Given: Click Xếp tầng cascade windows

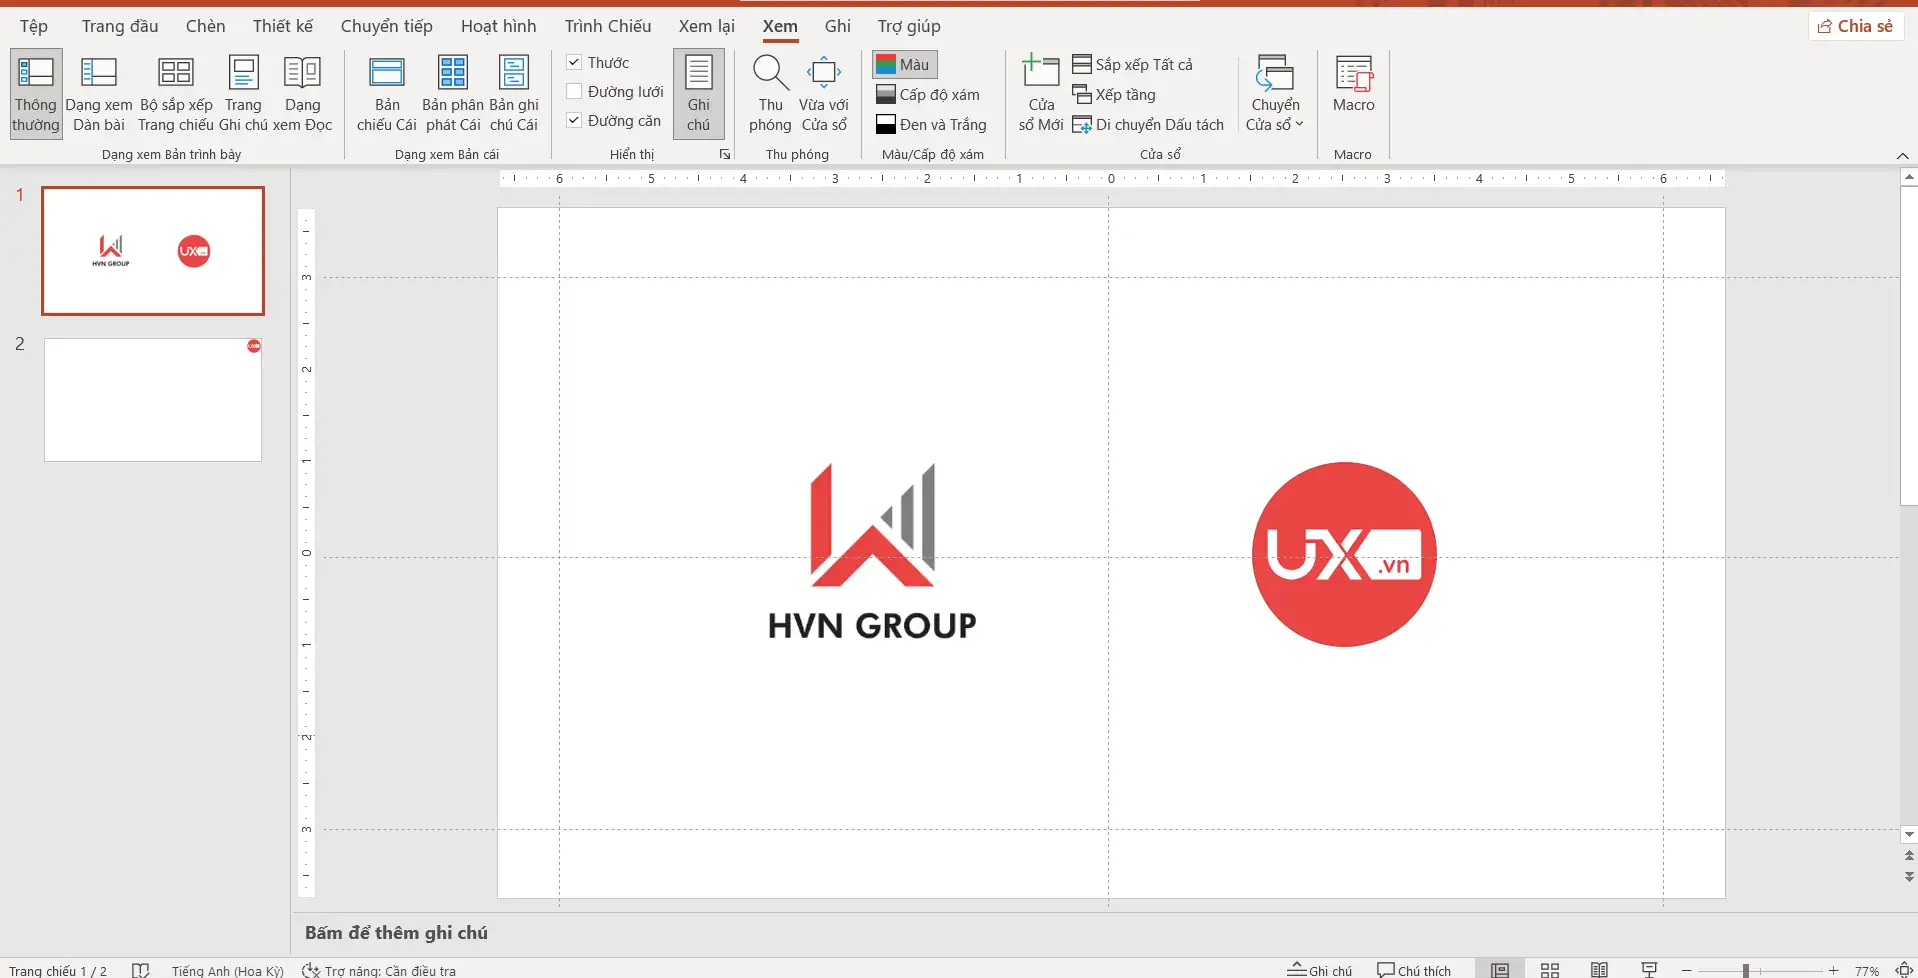Looking at the screenshot, I should 1114,95.
